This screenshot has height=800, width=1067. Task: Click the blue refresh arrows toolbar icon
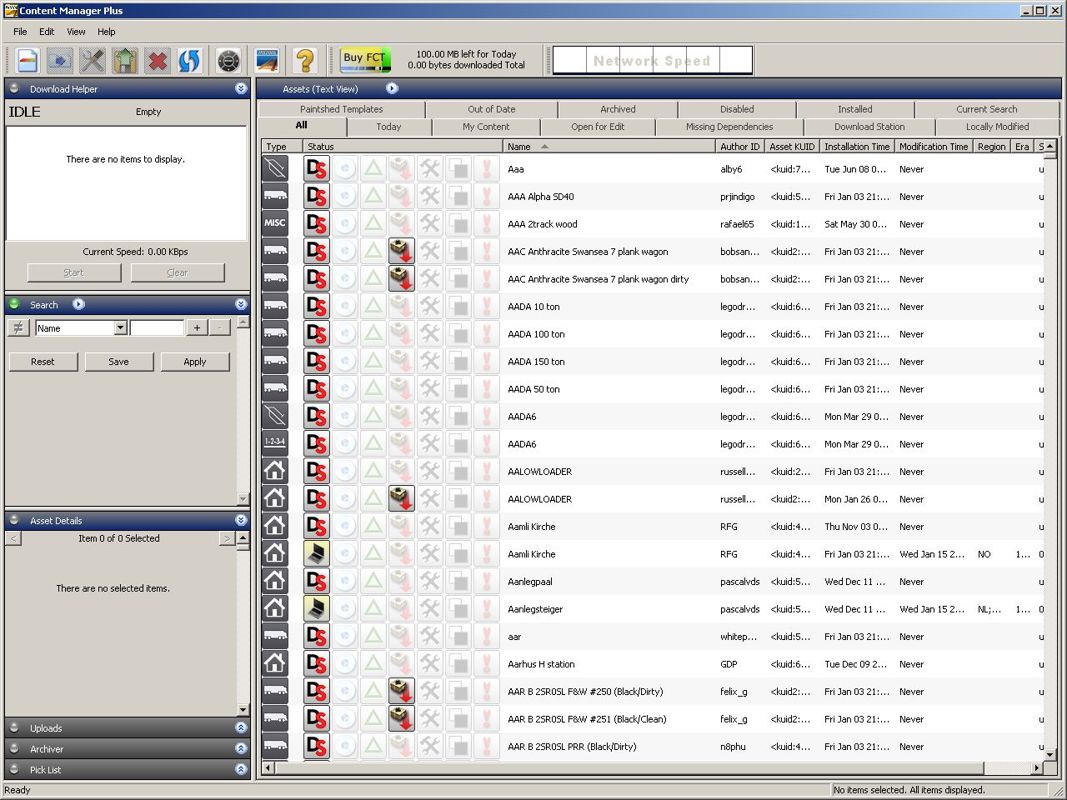click(189, 61)
